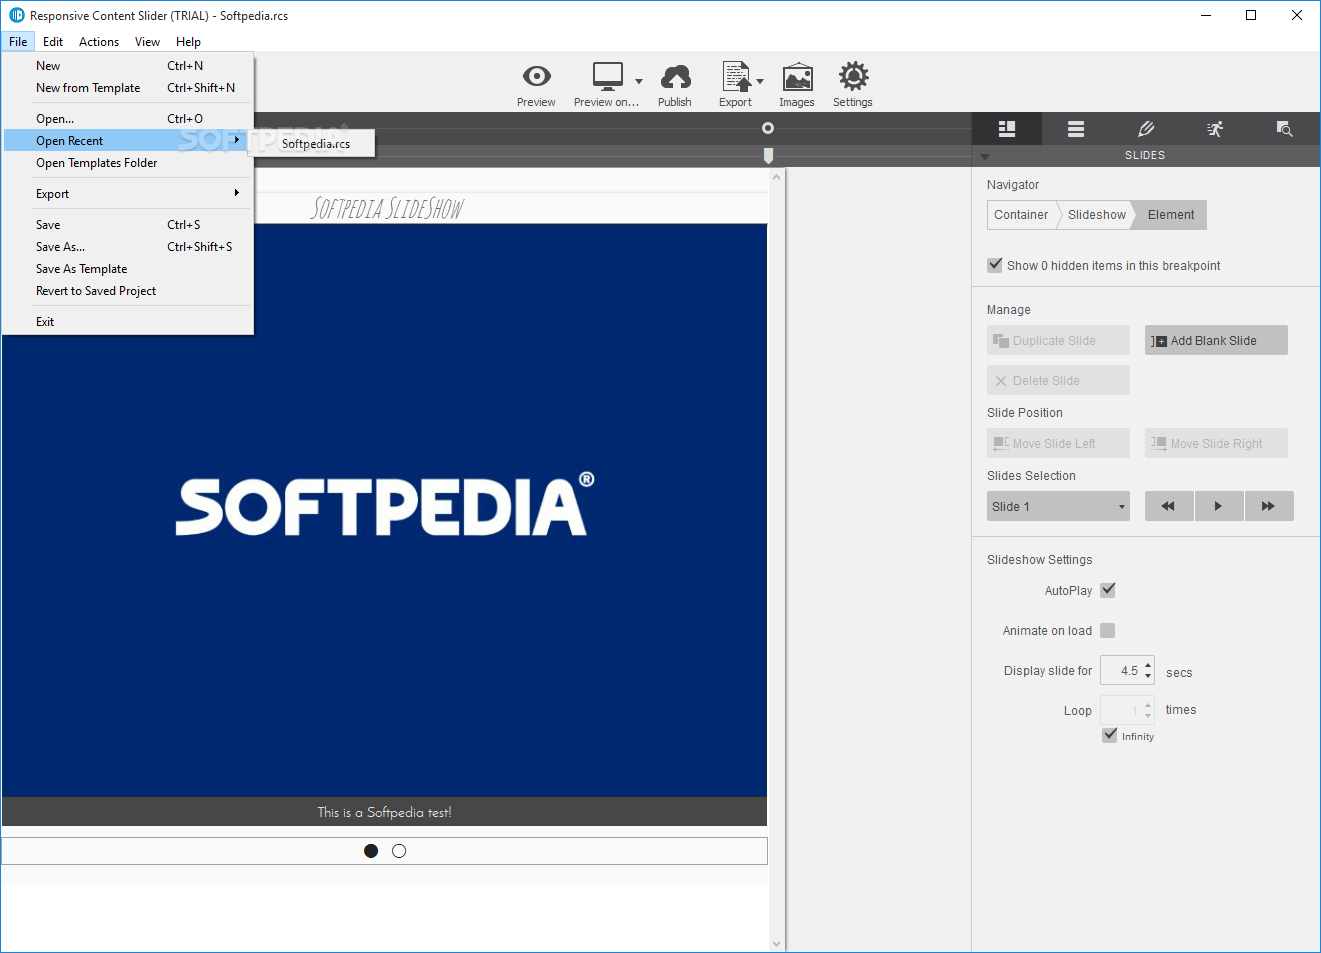Image resolution: width=1321 pixels, height=953 pixels.
Task: Select the animation running-man panel icon
Action: point(1215,129)
